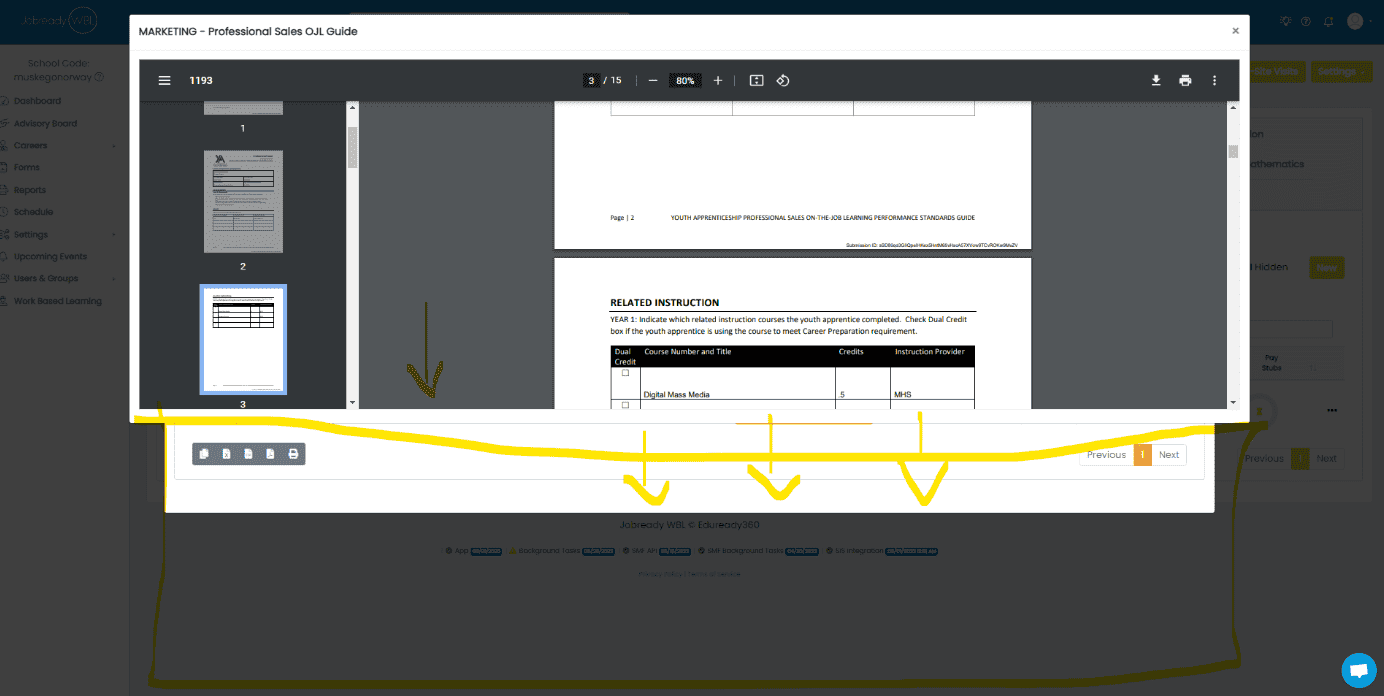Open Work Based Learning in the sidebar
Screen dimensions: 1384x696
pos(57,301)
